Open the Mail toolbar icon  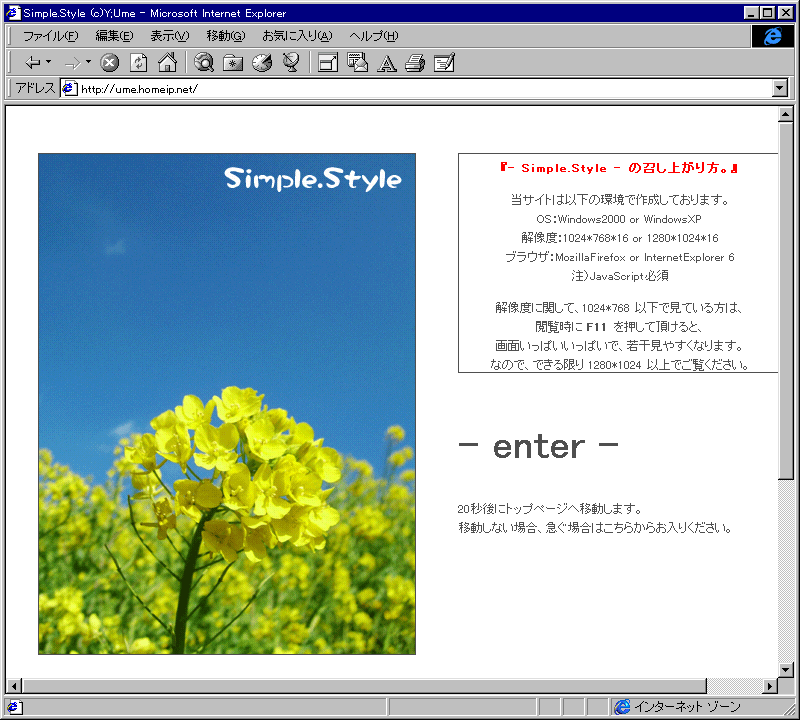(x=357, y=63)
